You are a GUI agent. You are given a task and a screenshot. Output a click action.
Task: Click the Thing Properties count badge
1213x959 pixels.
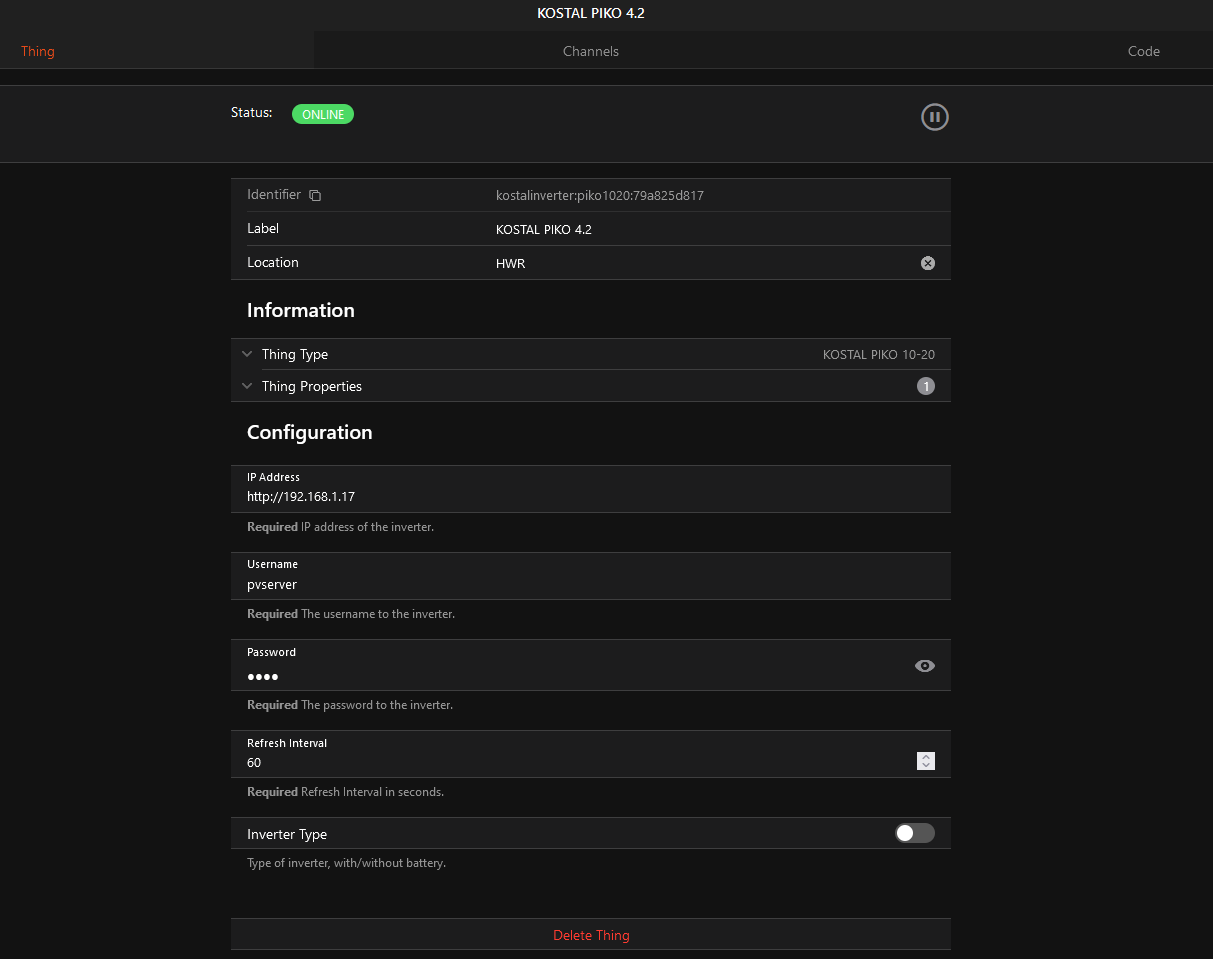(925, 386)
